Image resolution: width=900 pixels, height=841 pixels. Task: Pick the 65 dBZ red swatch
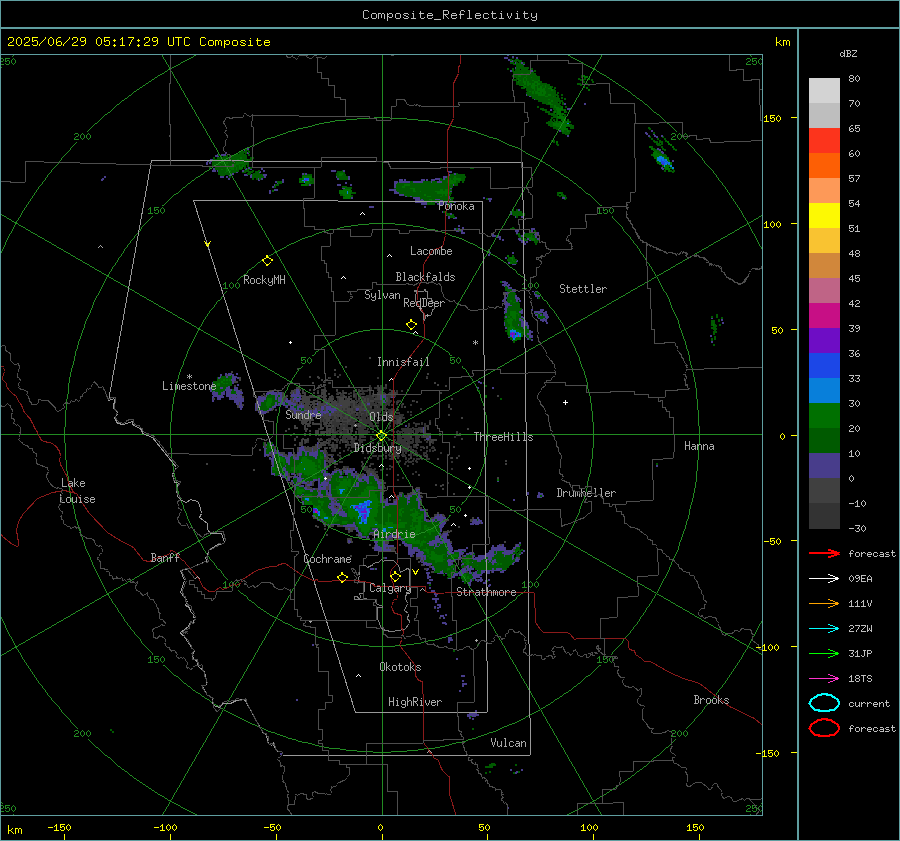[824, 141]
